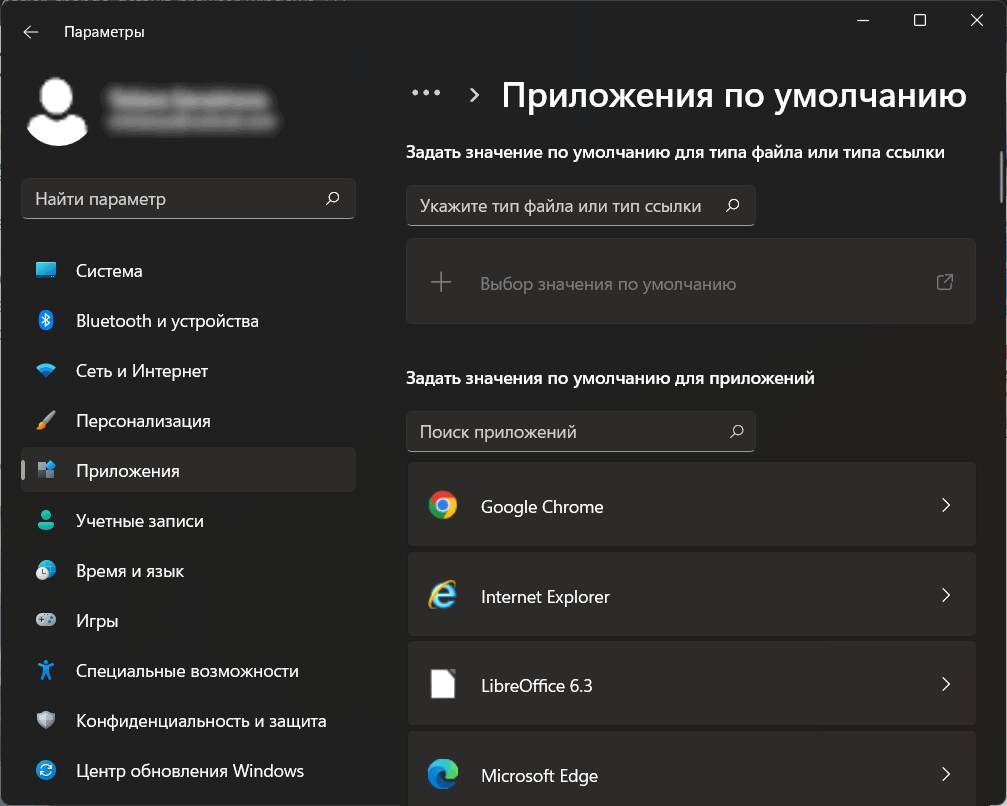Focus the Найти параметр search field

pyautogui.click(x=188, y=198)
